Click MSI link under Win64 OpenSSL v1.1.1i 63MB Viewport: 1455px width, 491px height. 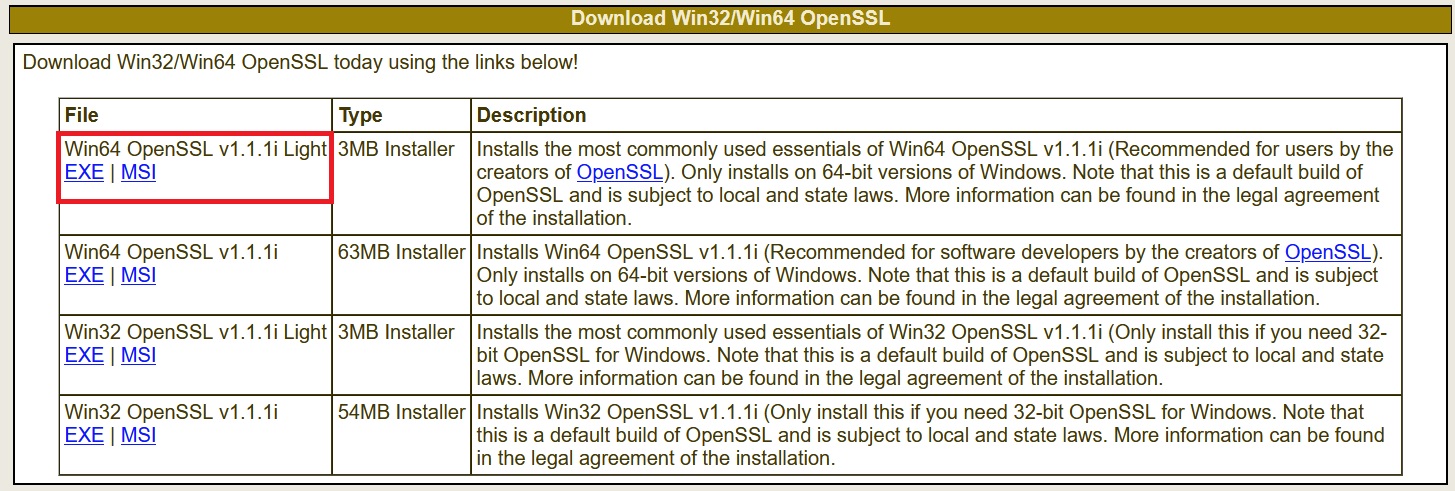[x=139, y=275]
